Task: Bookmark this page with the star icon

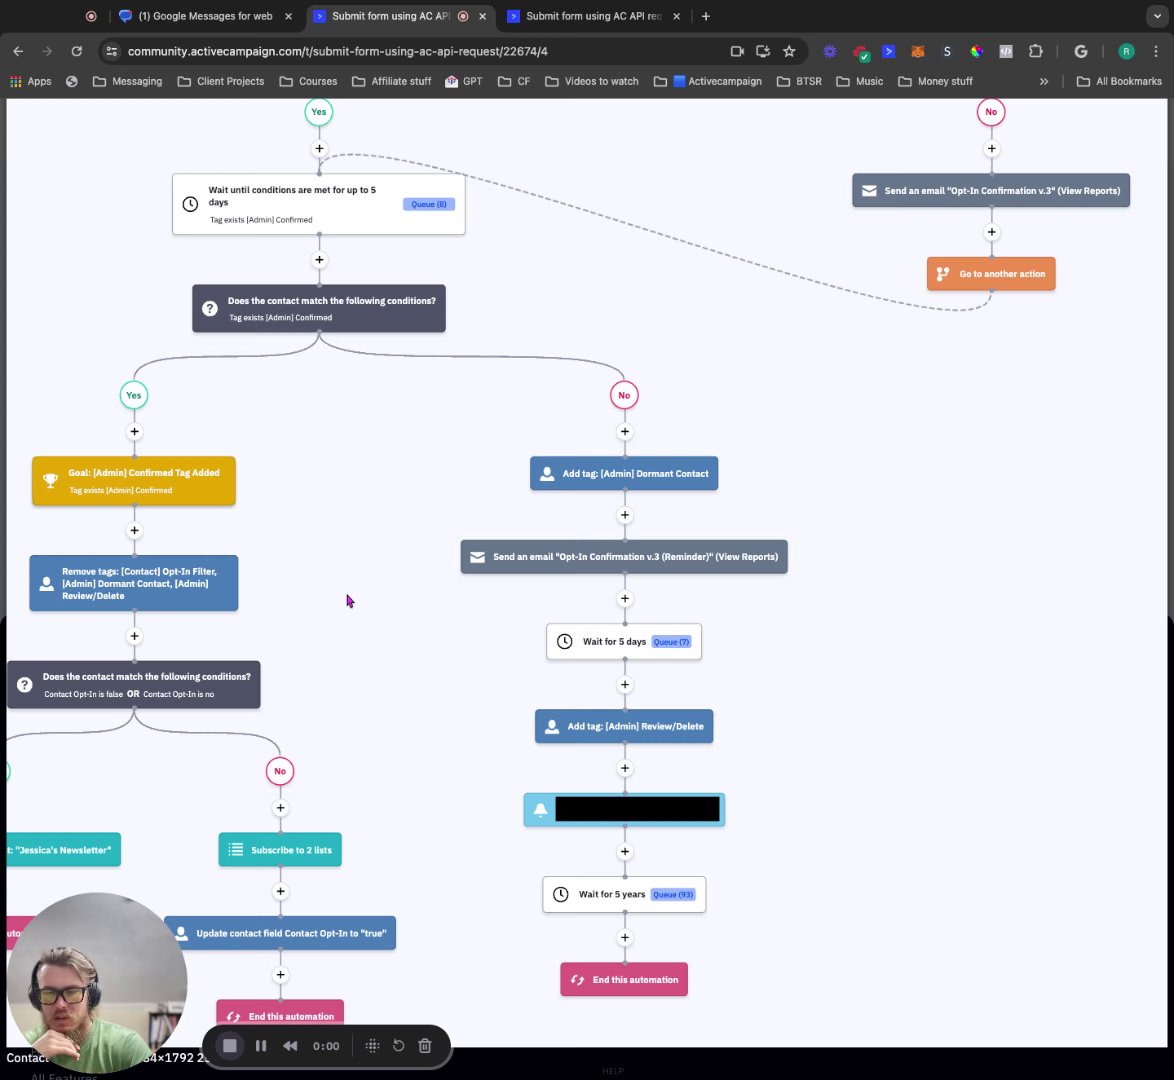Action: click(789, 51)
